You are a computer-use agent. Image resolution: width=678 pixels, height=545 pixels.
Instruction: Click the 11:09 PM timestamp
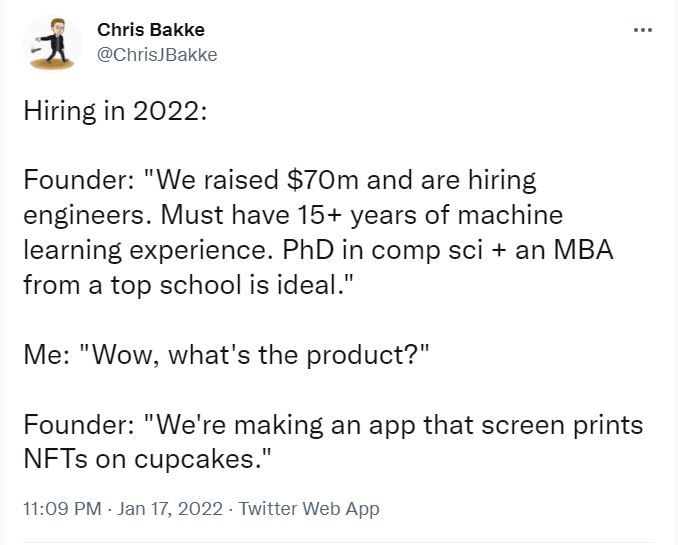(x=62, y=508)
